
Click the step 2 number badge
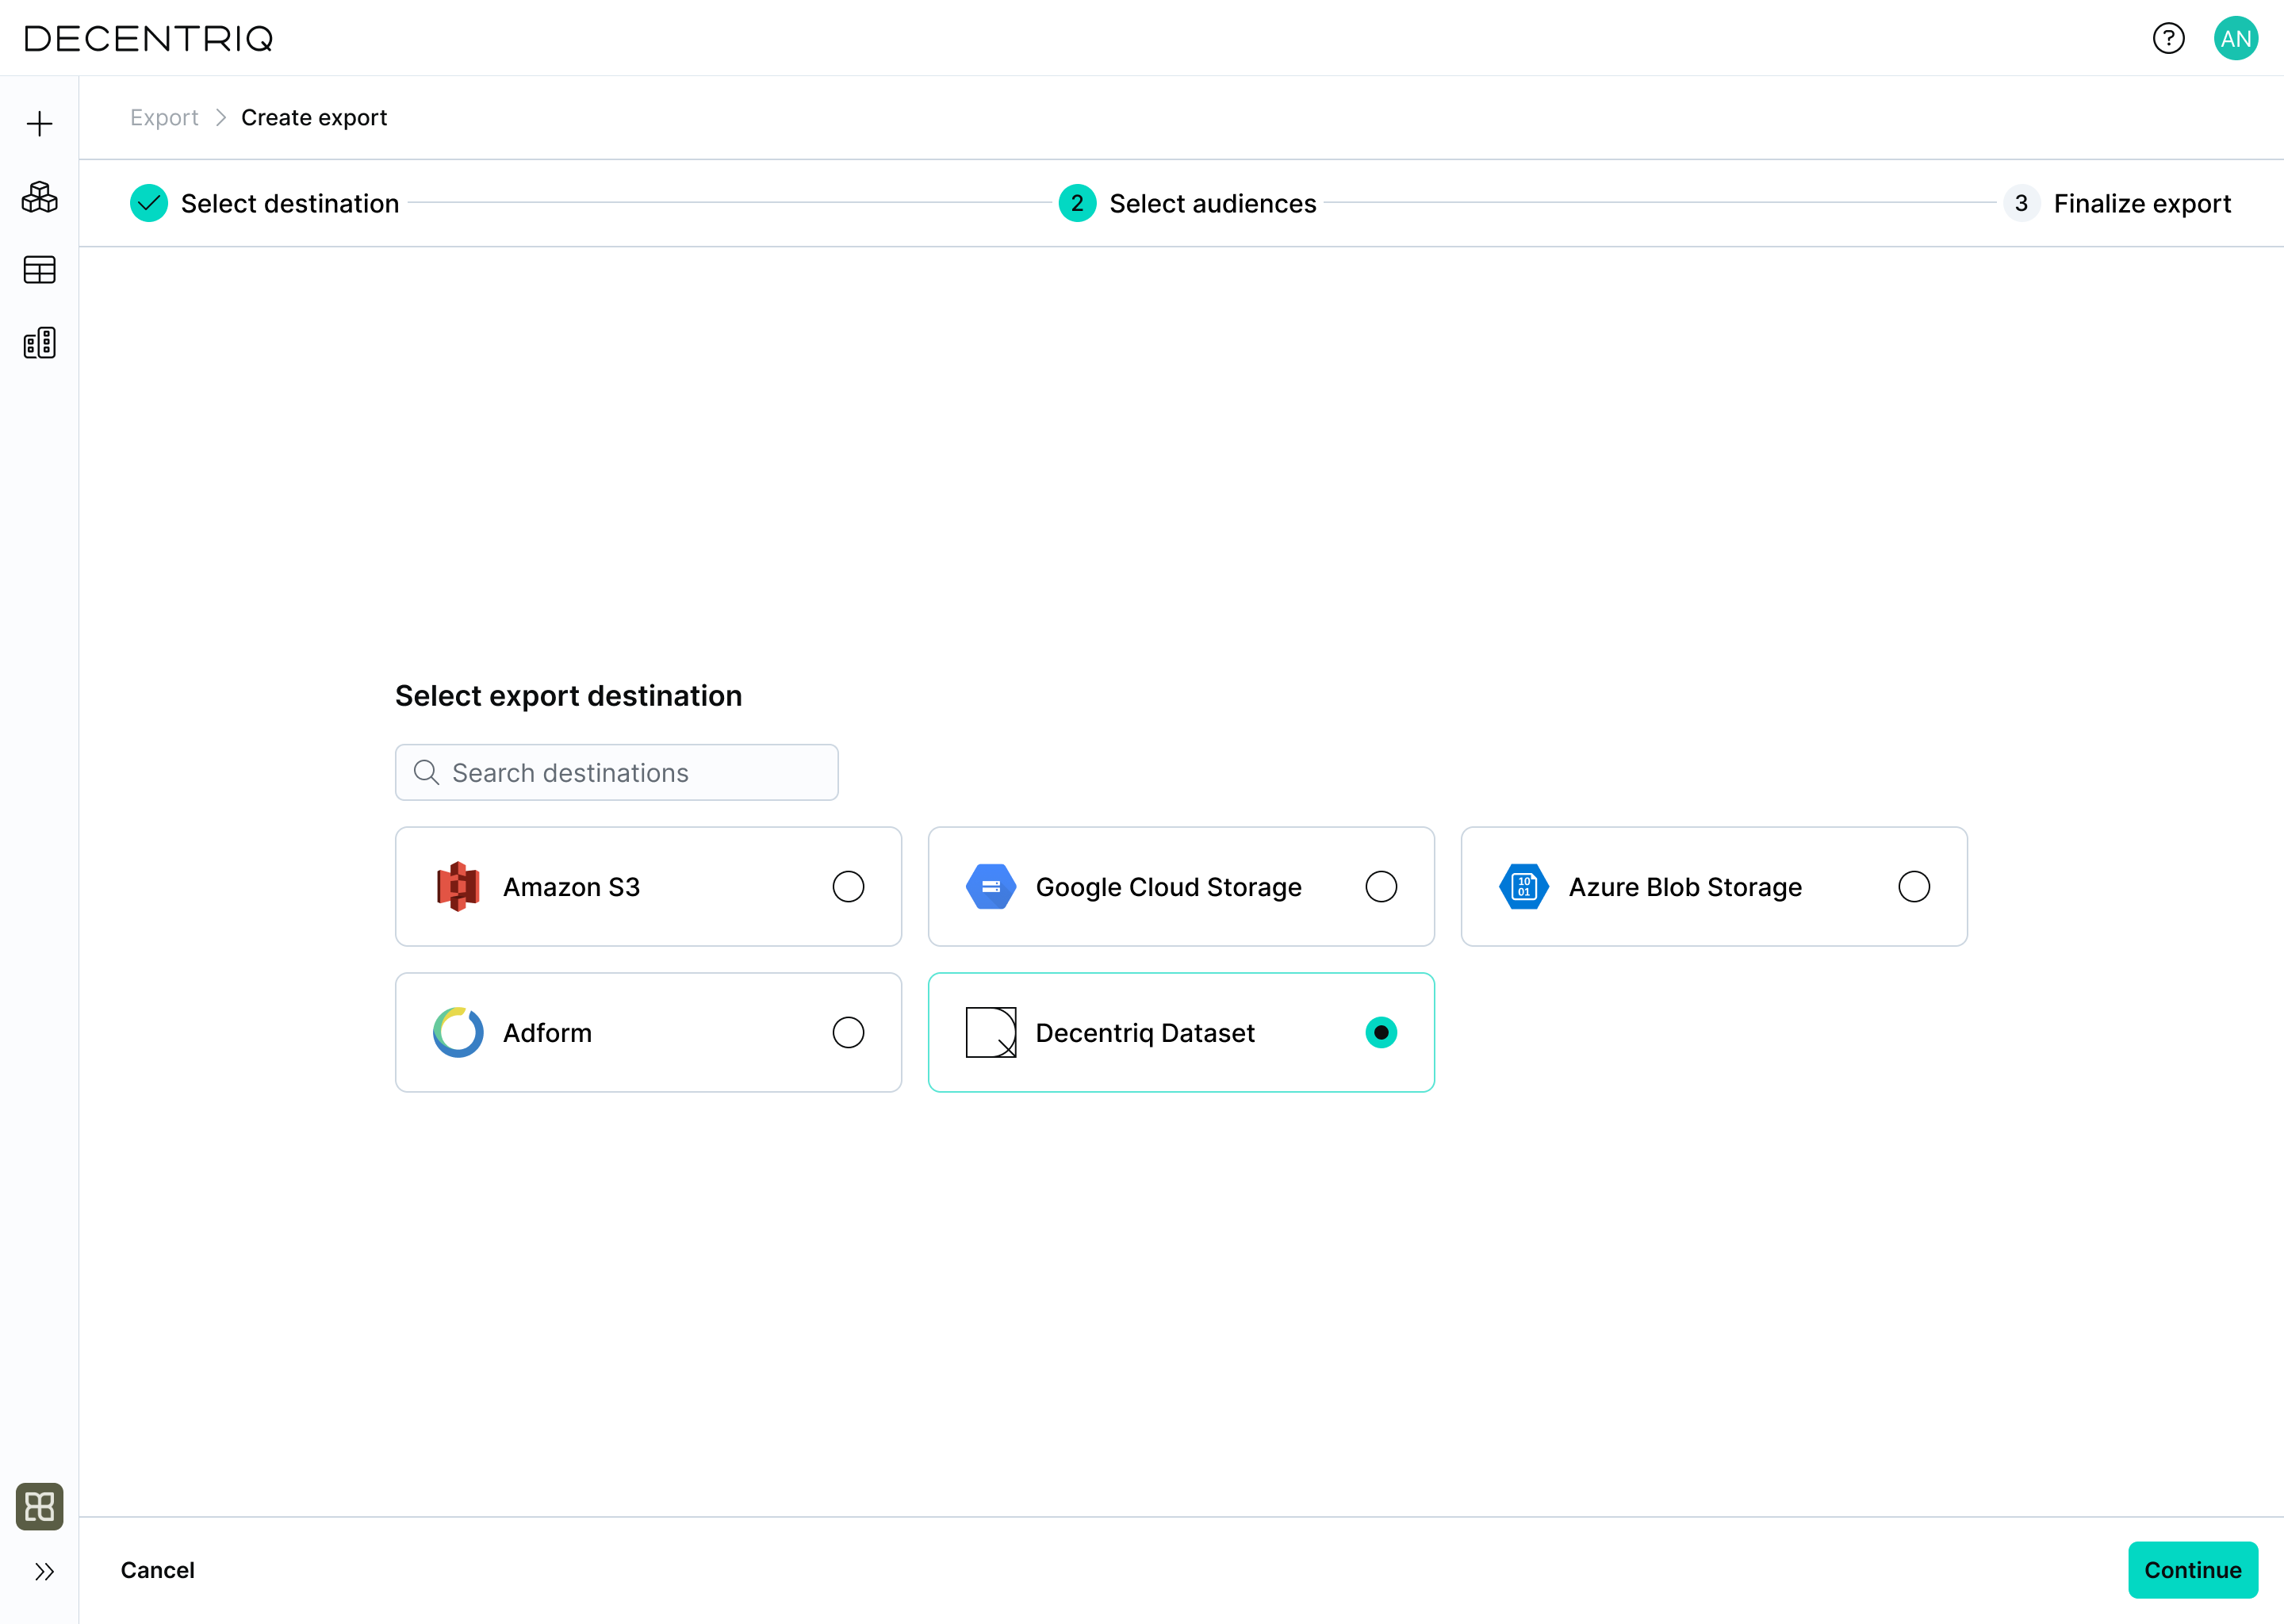coord(1077,203)
